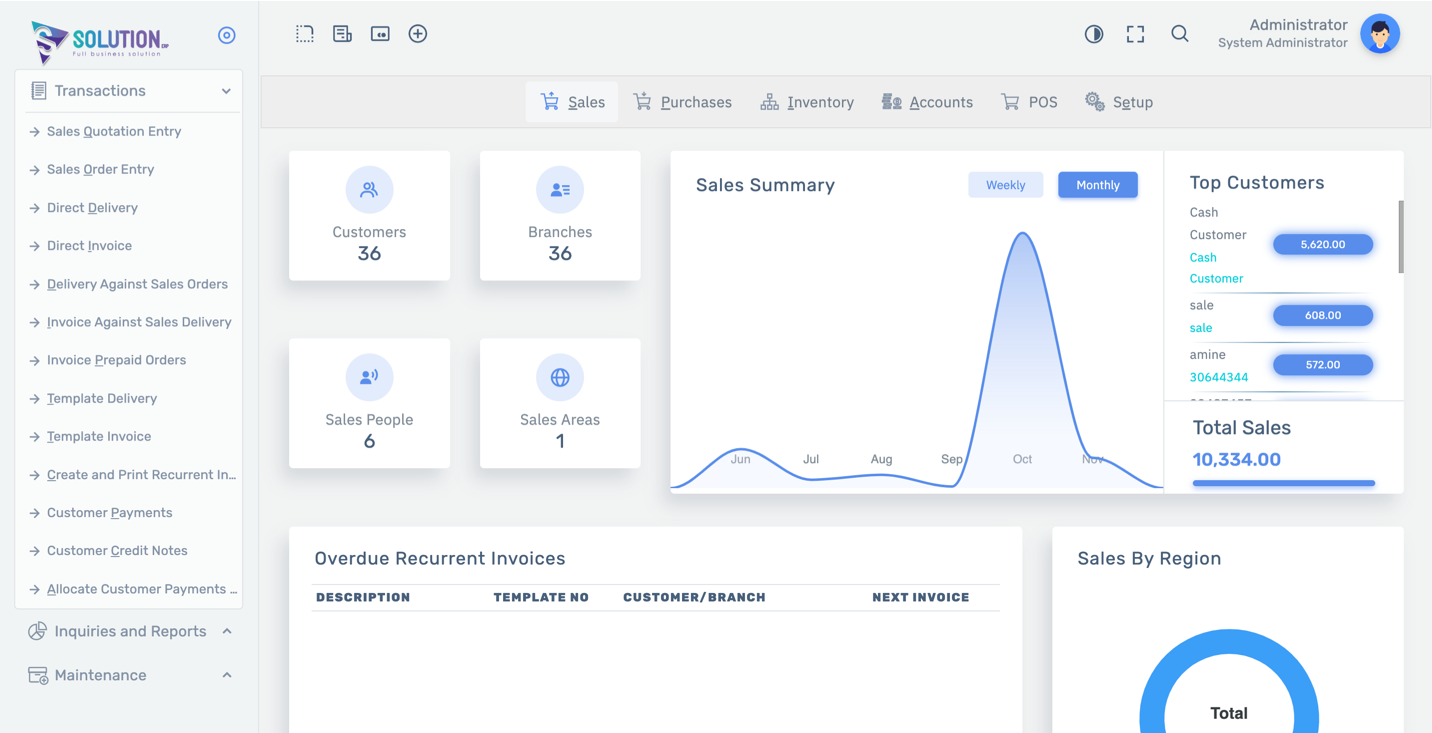Viewport: 1432px width, 733px height.
Task: Open Sales Quotation Entry
Action: (114, 131)
